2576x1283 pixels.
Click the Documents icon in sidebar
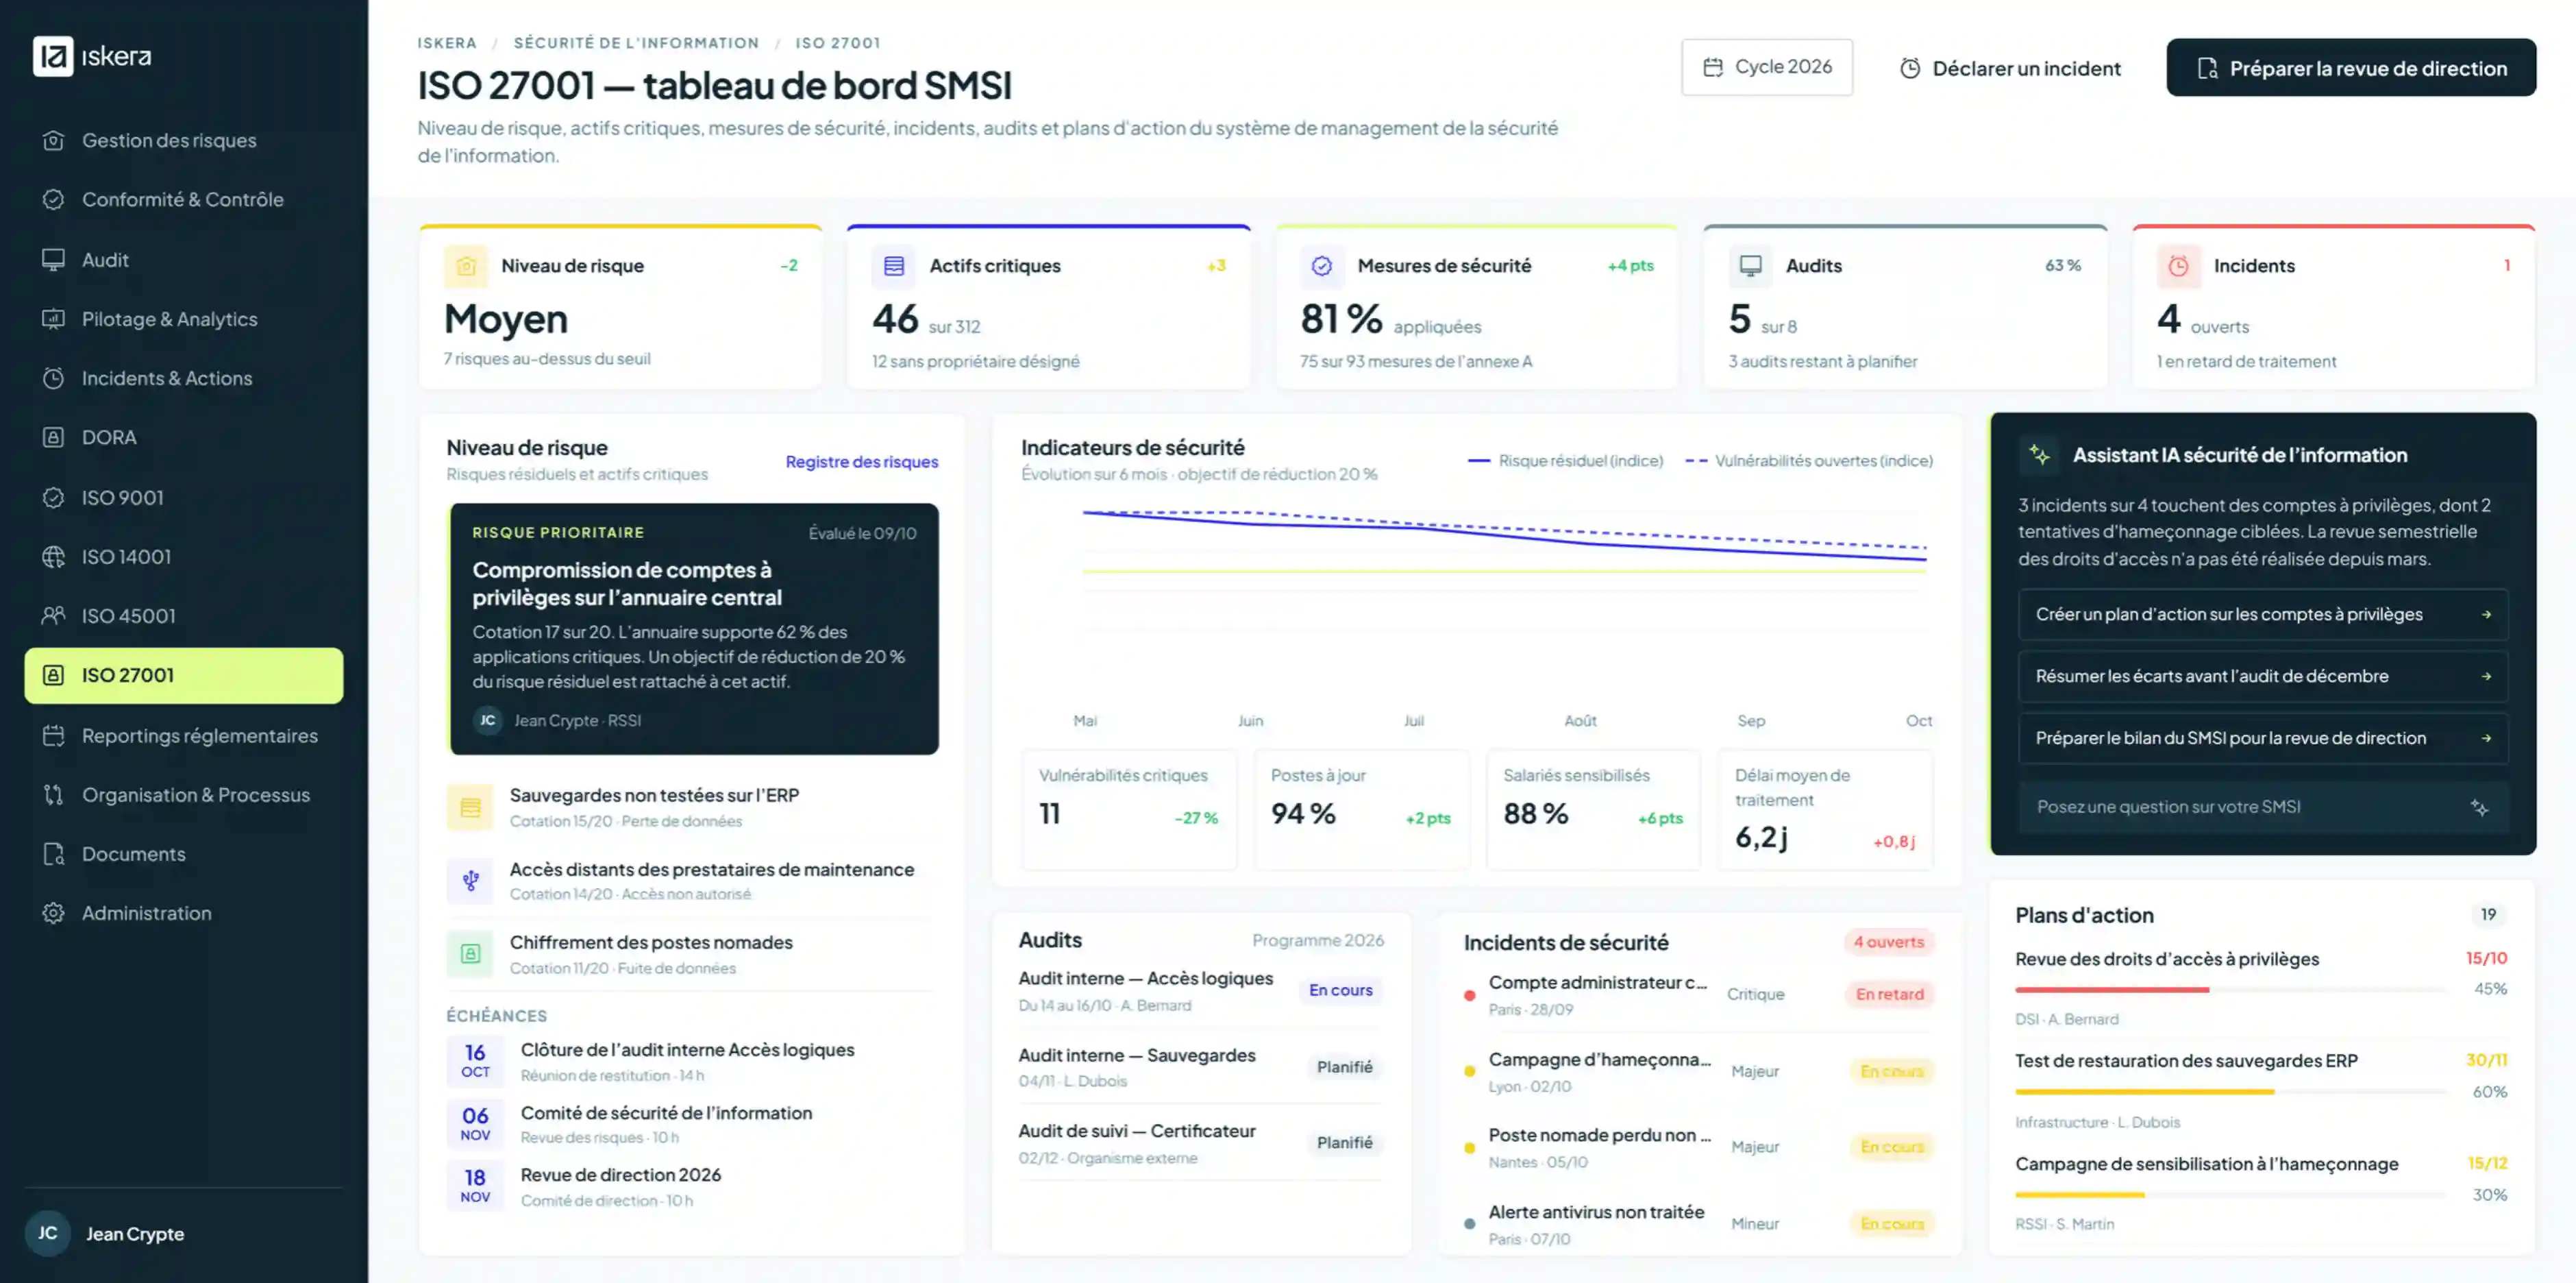(x=53, y=854)
